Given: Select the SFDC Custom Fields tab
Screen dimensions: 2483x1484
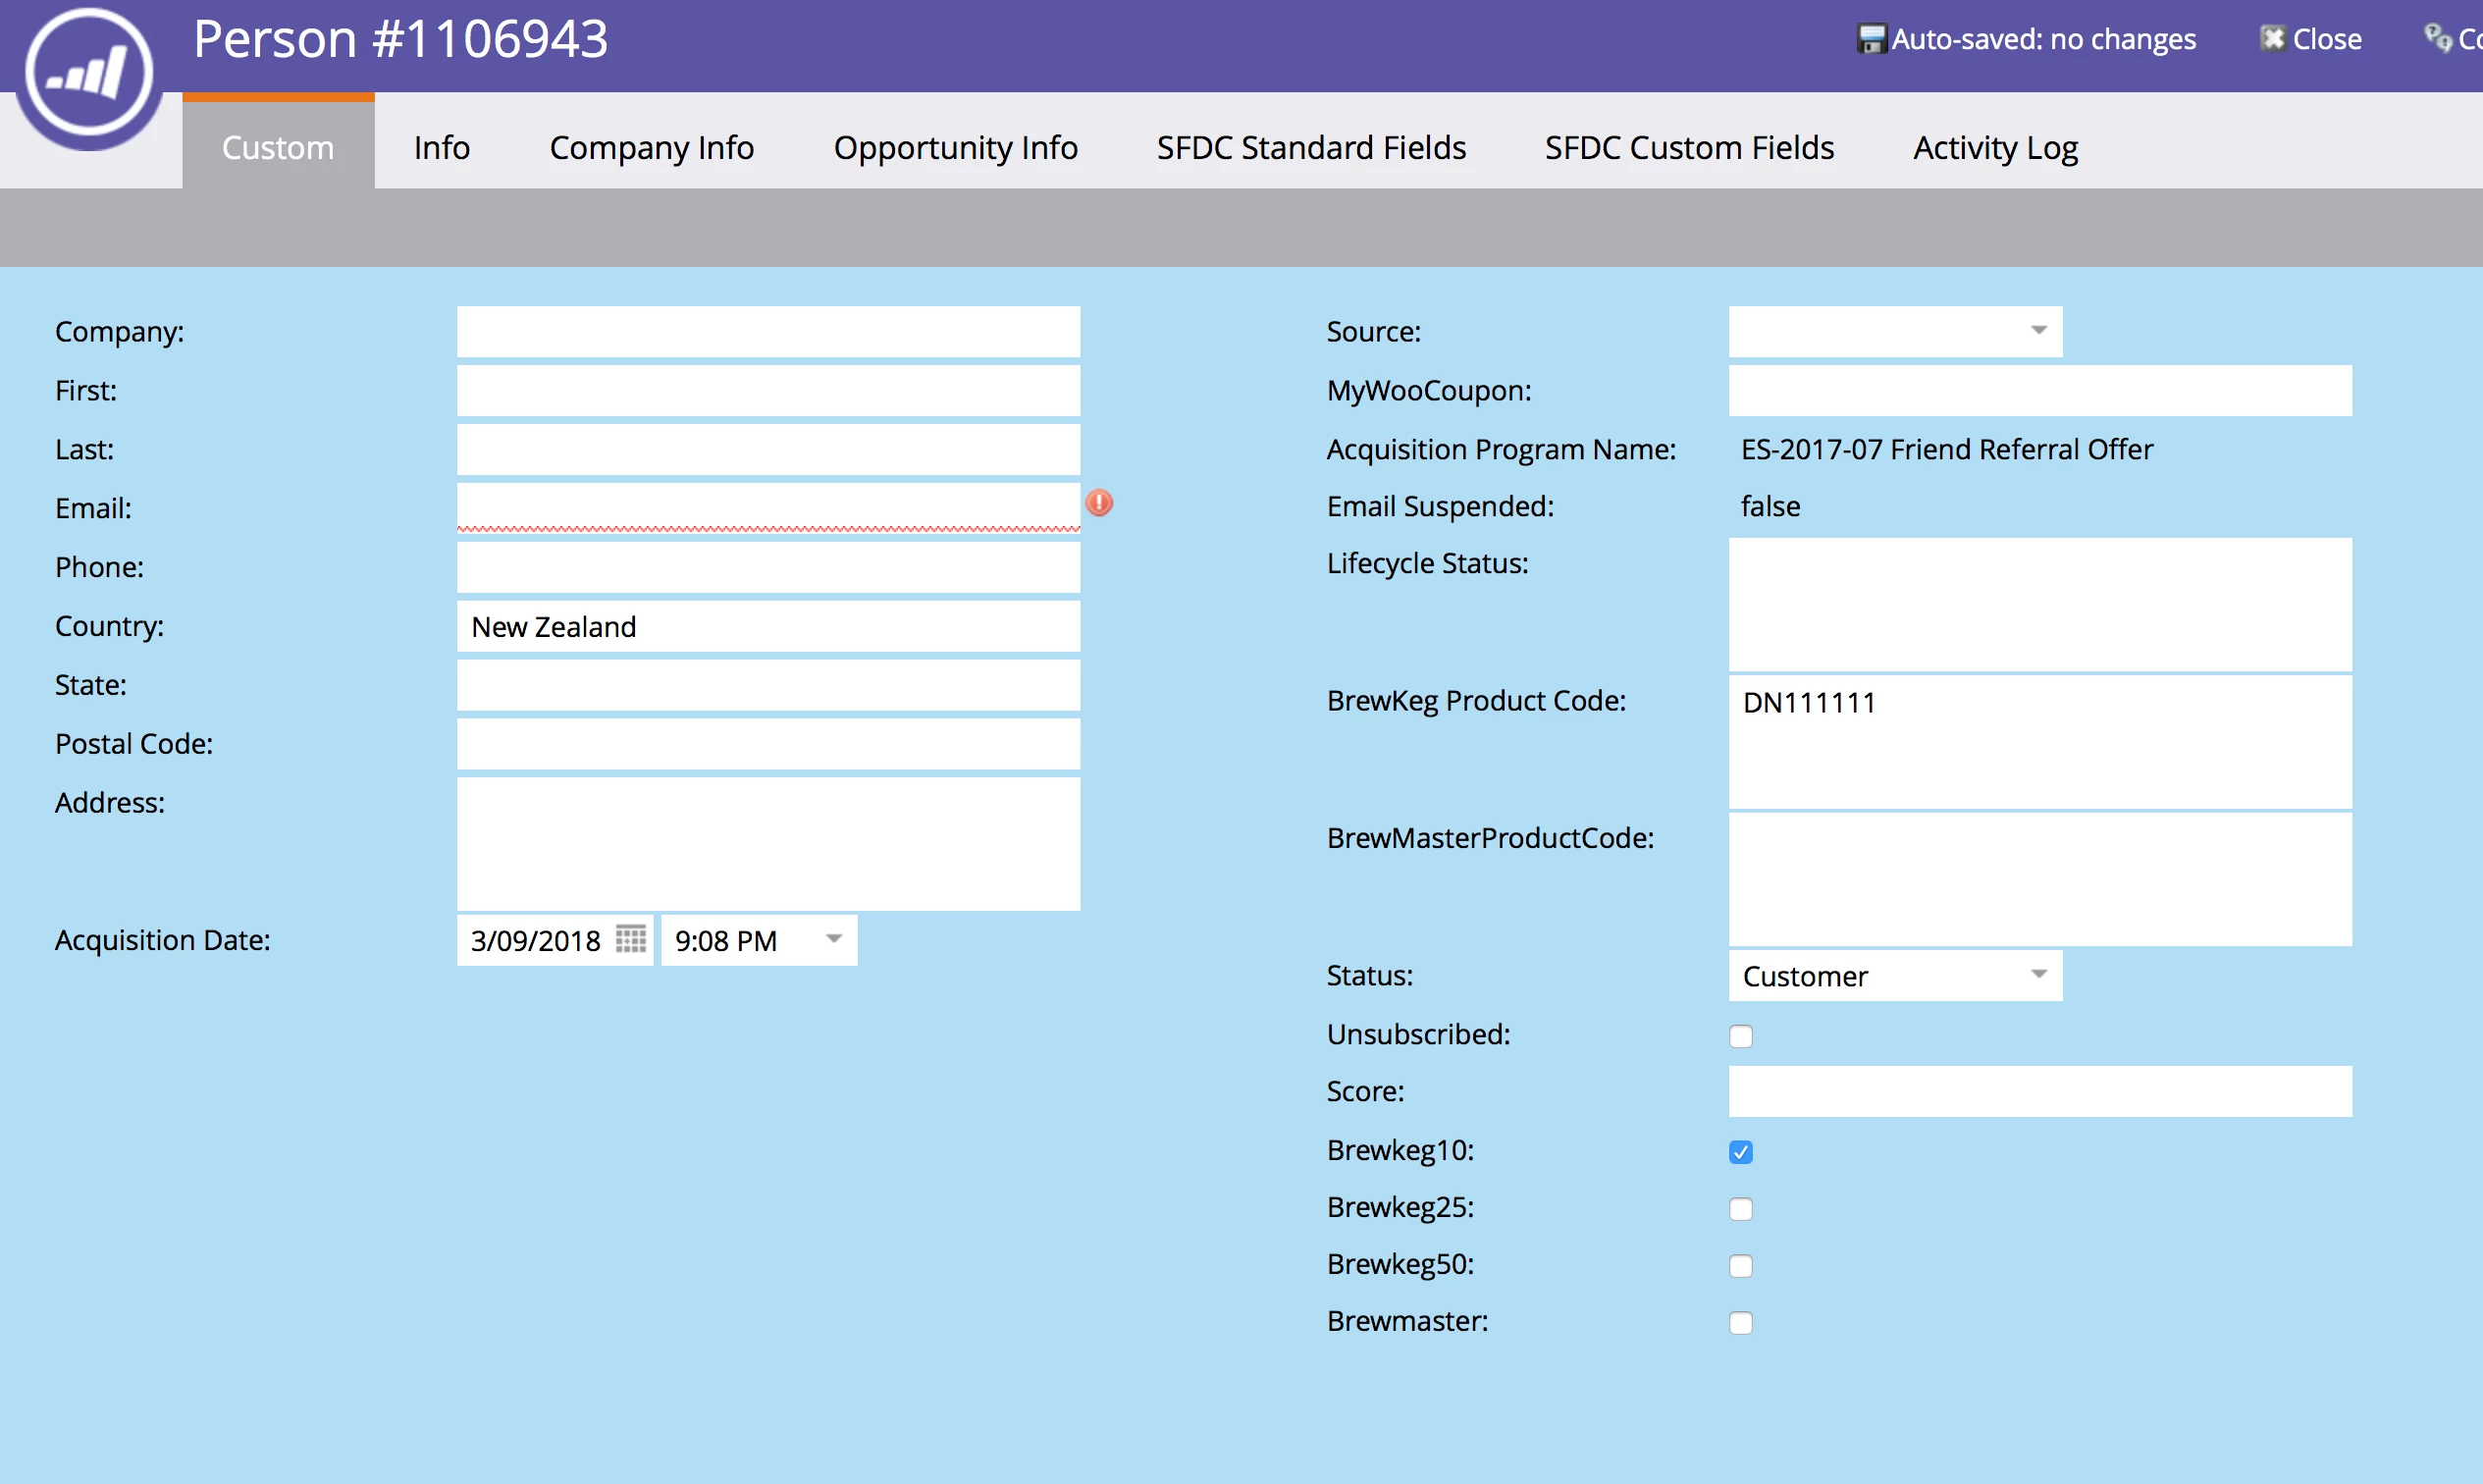Looking at the screenshot, I should tap(1689, 147).
